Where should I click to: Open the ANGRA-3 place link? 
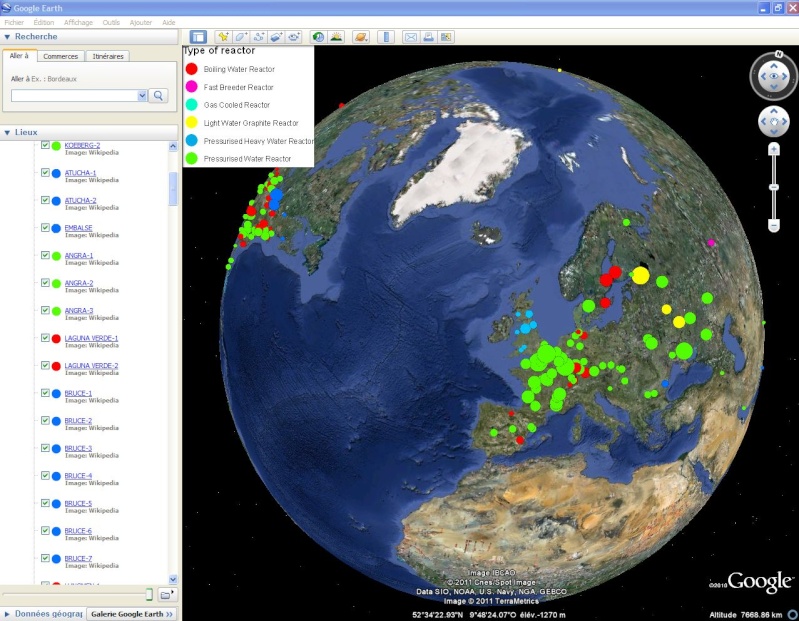pyautogui.click(x=79, y=310)
